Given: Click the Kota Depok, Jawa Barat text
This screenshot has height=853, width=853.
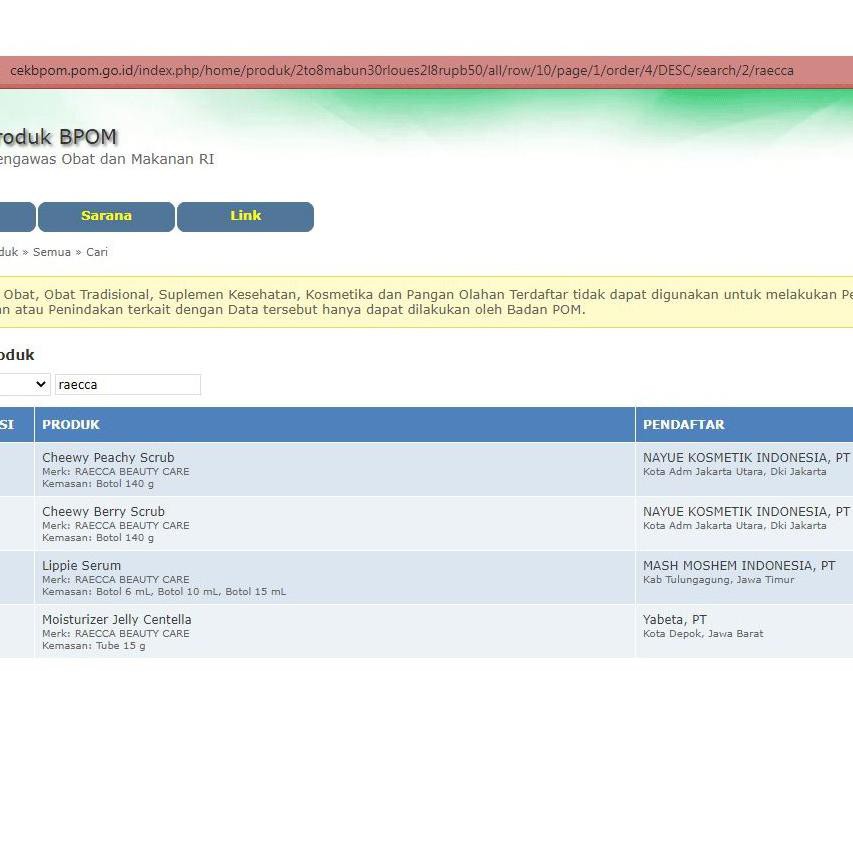Looking at the screenshot, I should click(703, 633).
